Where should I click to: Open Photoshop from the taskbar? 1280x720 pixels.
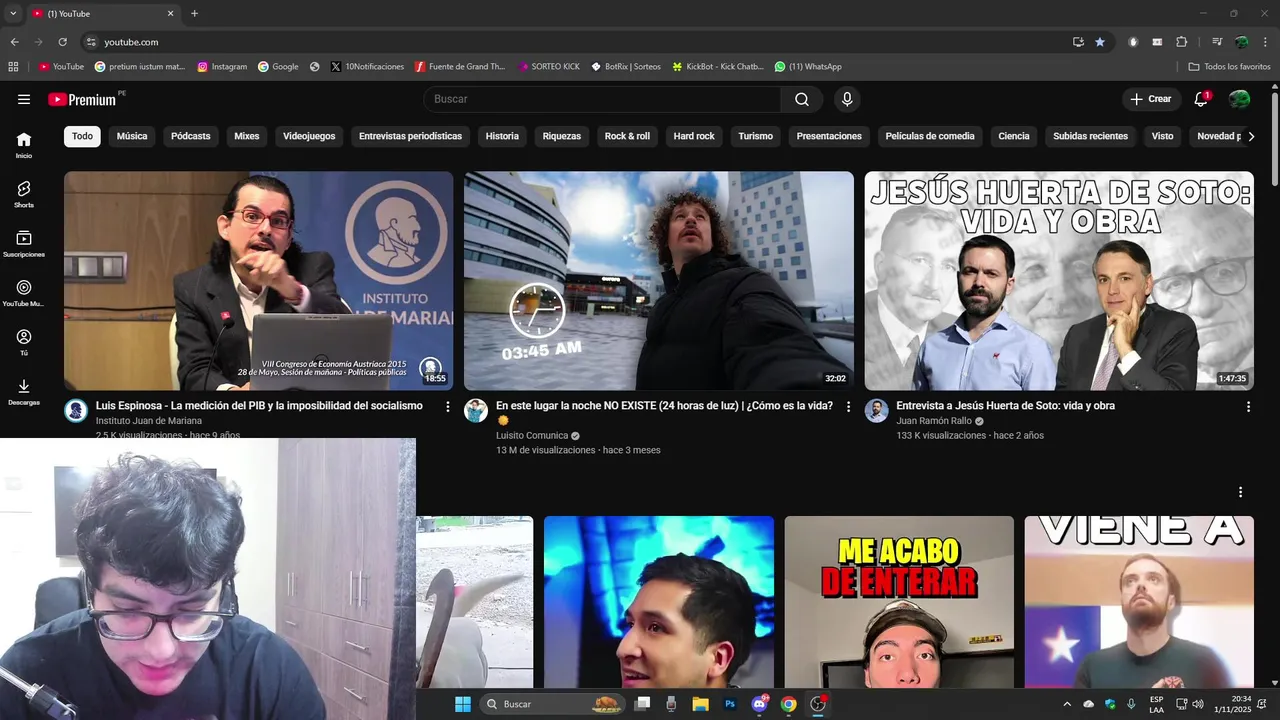coord(730,704)
